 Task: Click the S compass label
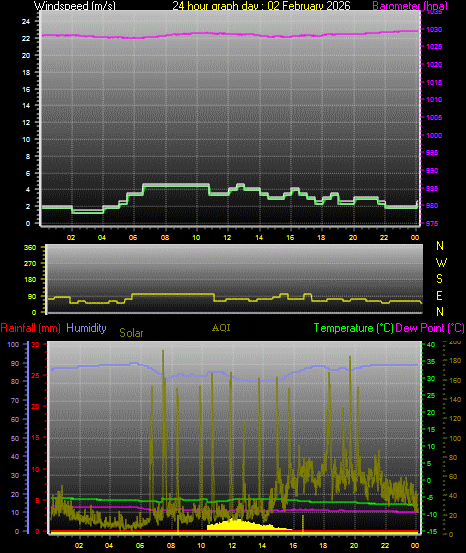pos(439,279)
